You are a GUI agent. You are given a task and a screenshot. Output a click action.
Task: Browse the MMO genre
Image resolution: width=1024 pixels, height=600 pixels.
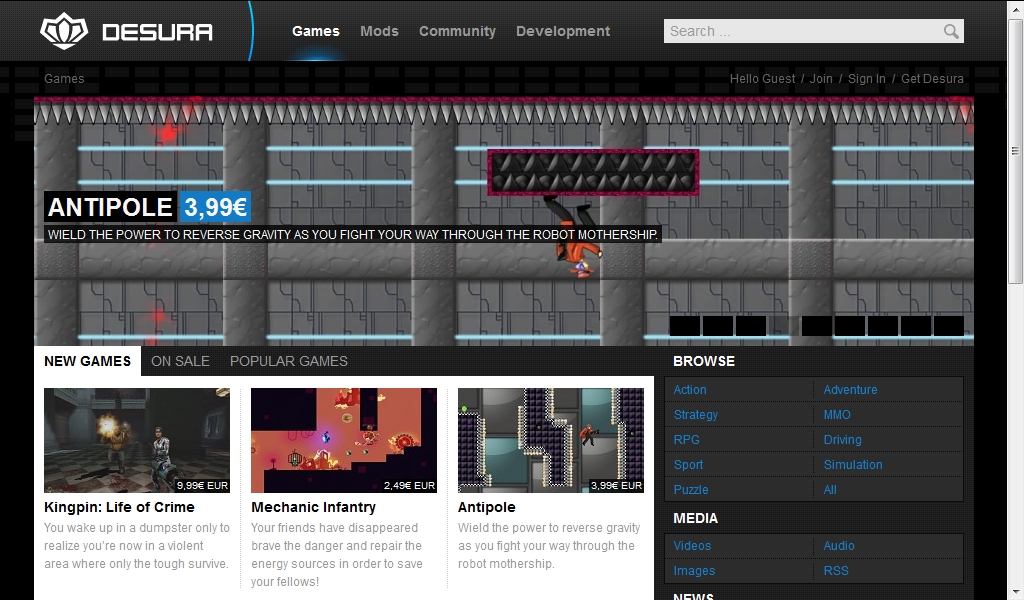(837, 415)
